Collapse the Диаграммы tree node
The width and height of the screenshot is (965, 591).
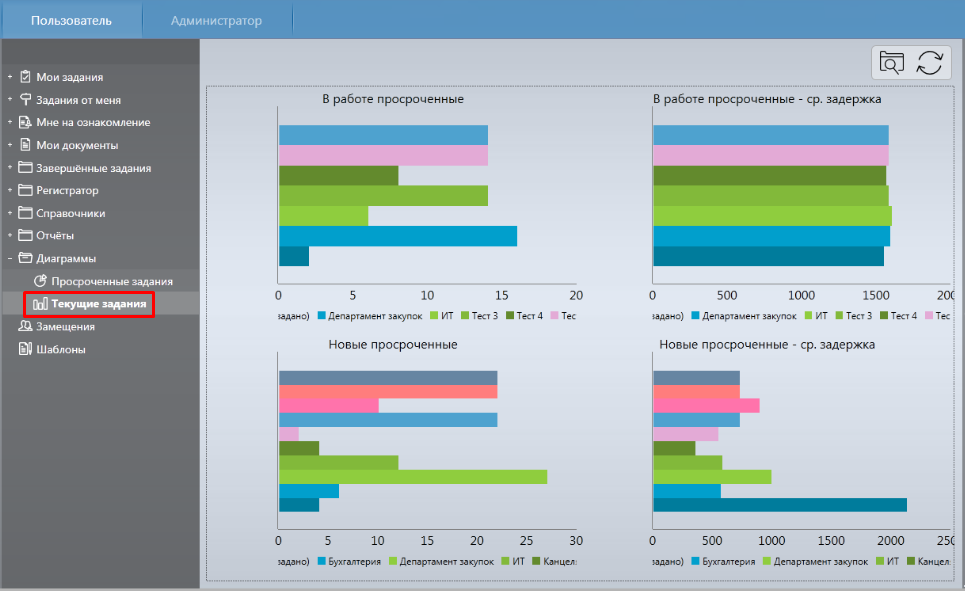[9, 258]
